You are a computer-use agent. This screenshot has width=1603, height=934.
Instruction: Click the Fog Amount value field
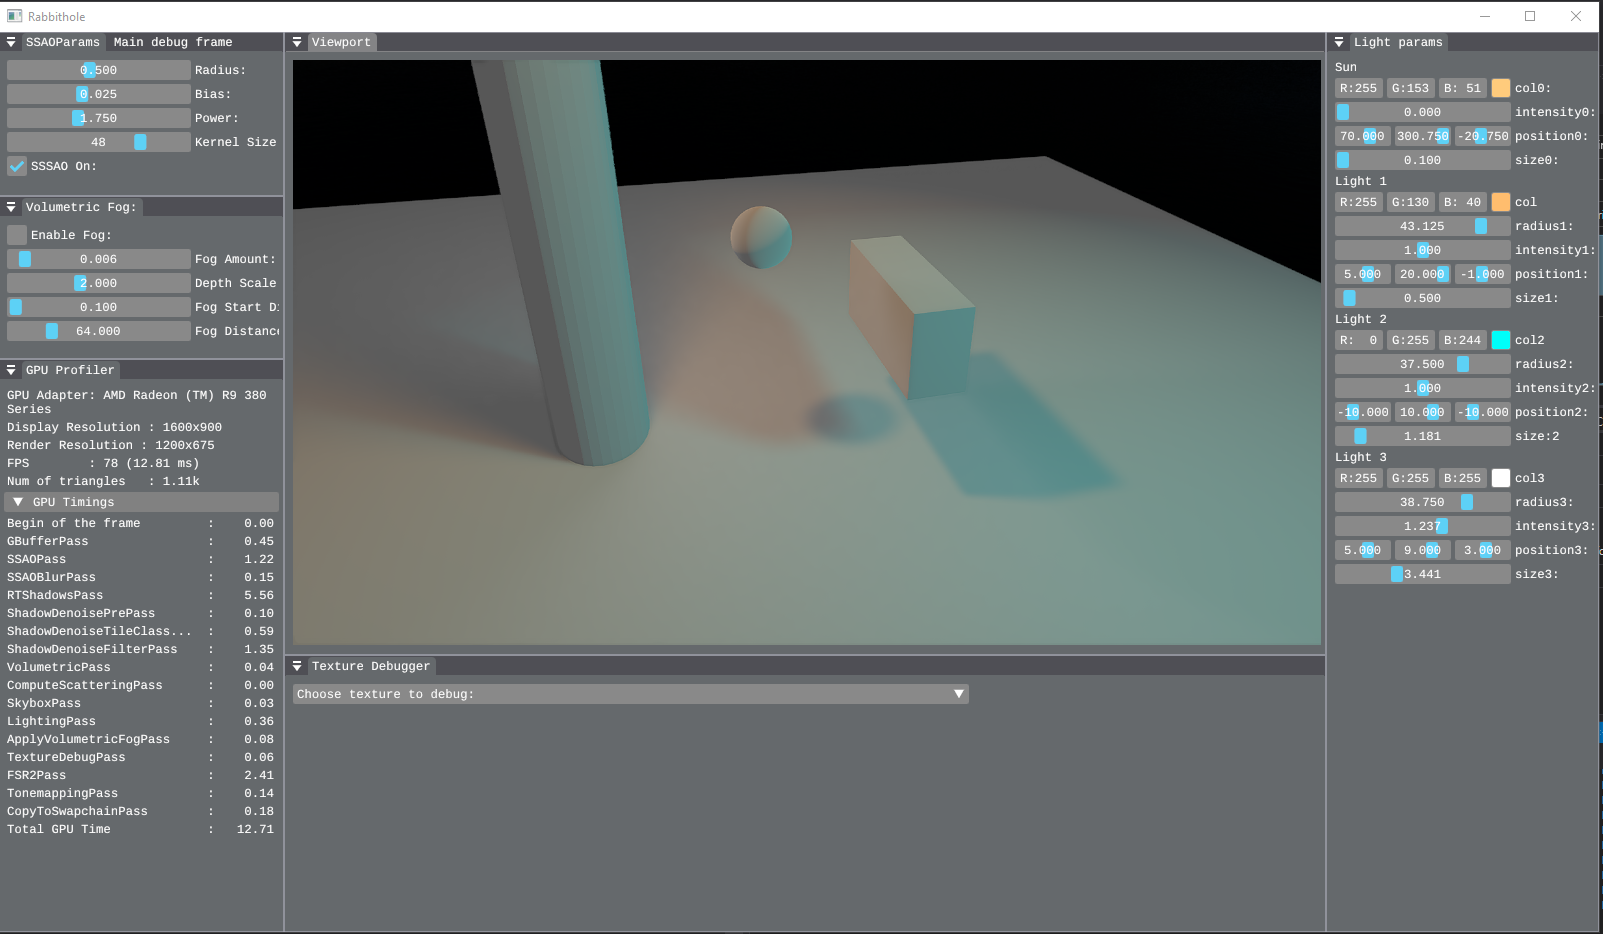pyautogui.click(x=97, y=258)
